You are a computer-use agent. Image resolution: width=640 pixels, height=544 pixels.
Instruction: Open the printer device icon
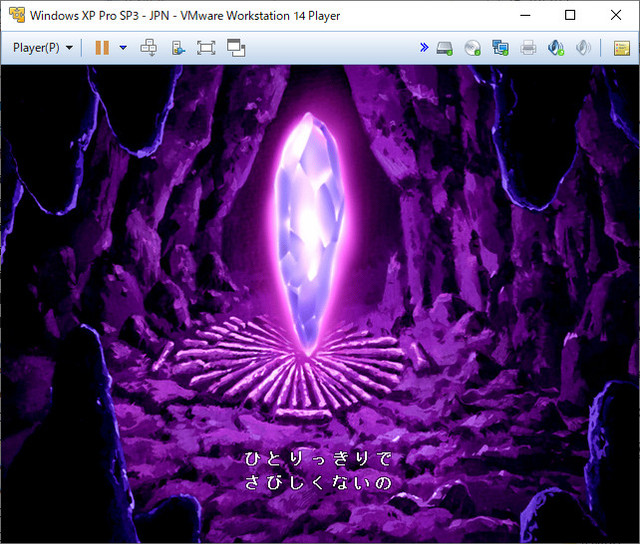tap(528, 48)
